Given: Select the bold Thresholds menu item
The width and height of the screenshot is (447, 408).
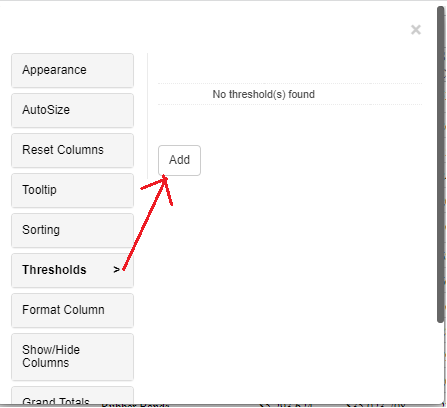Looking at the screenshot, I should click(x=72, y=270).
